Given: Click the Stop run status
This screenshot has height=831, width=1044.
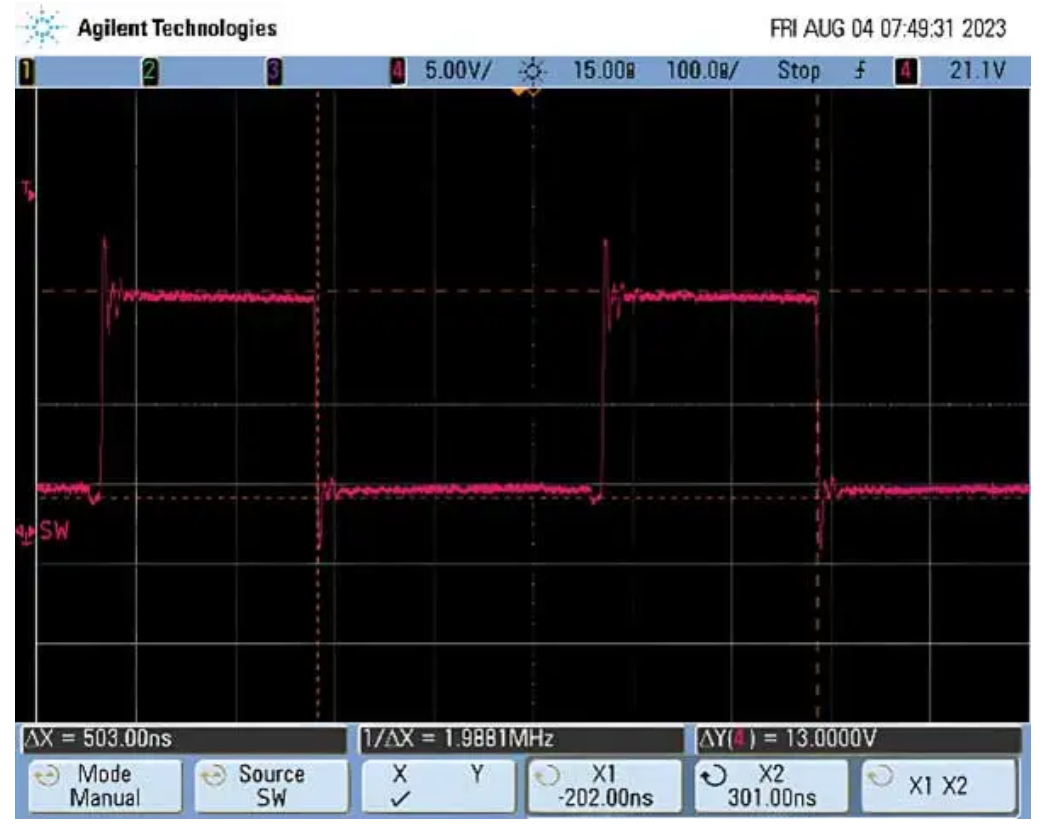Looking at the screenshot, I should coord(798,71).
